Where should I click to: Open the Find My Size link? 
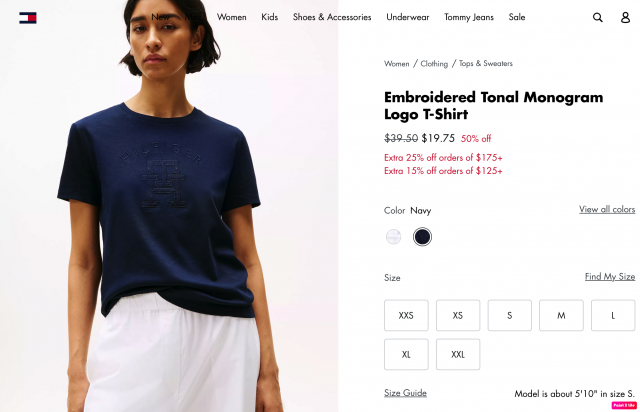[610, 276]
